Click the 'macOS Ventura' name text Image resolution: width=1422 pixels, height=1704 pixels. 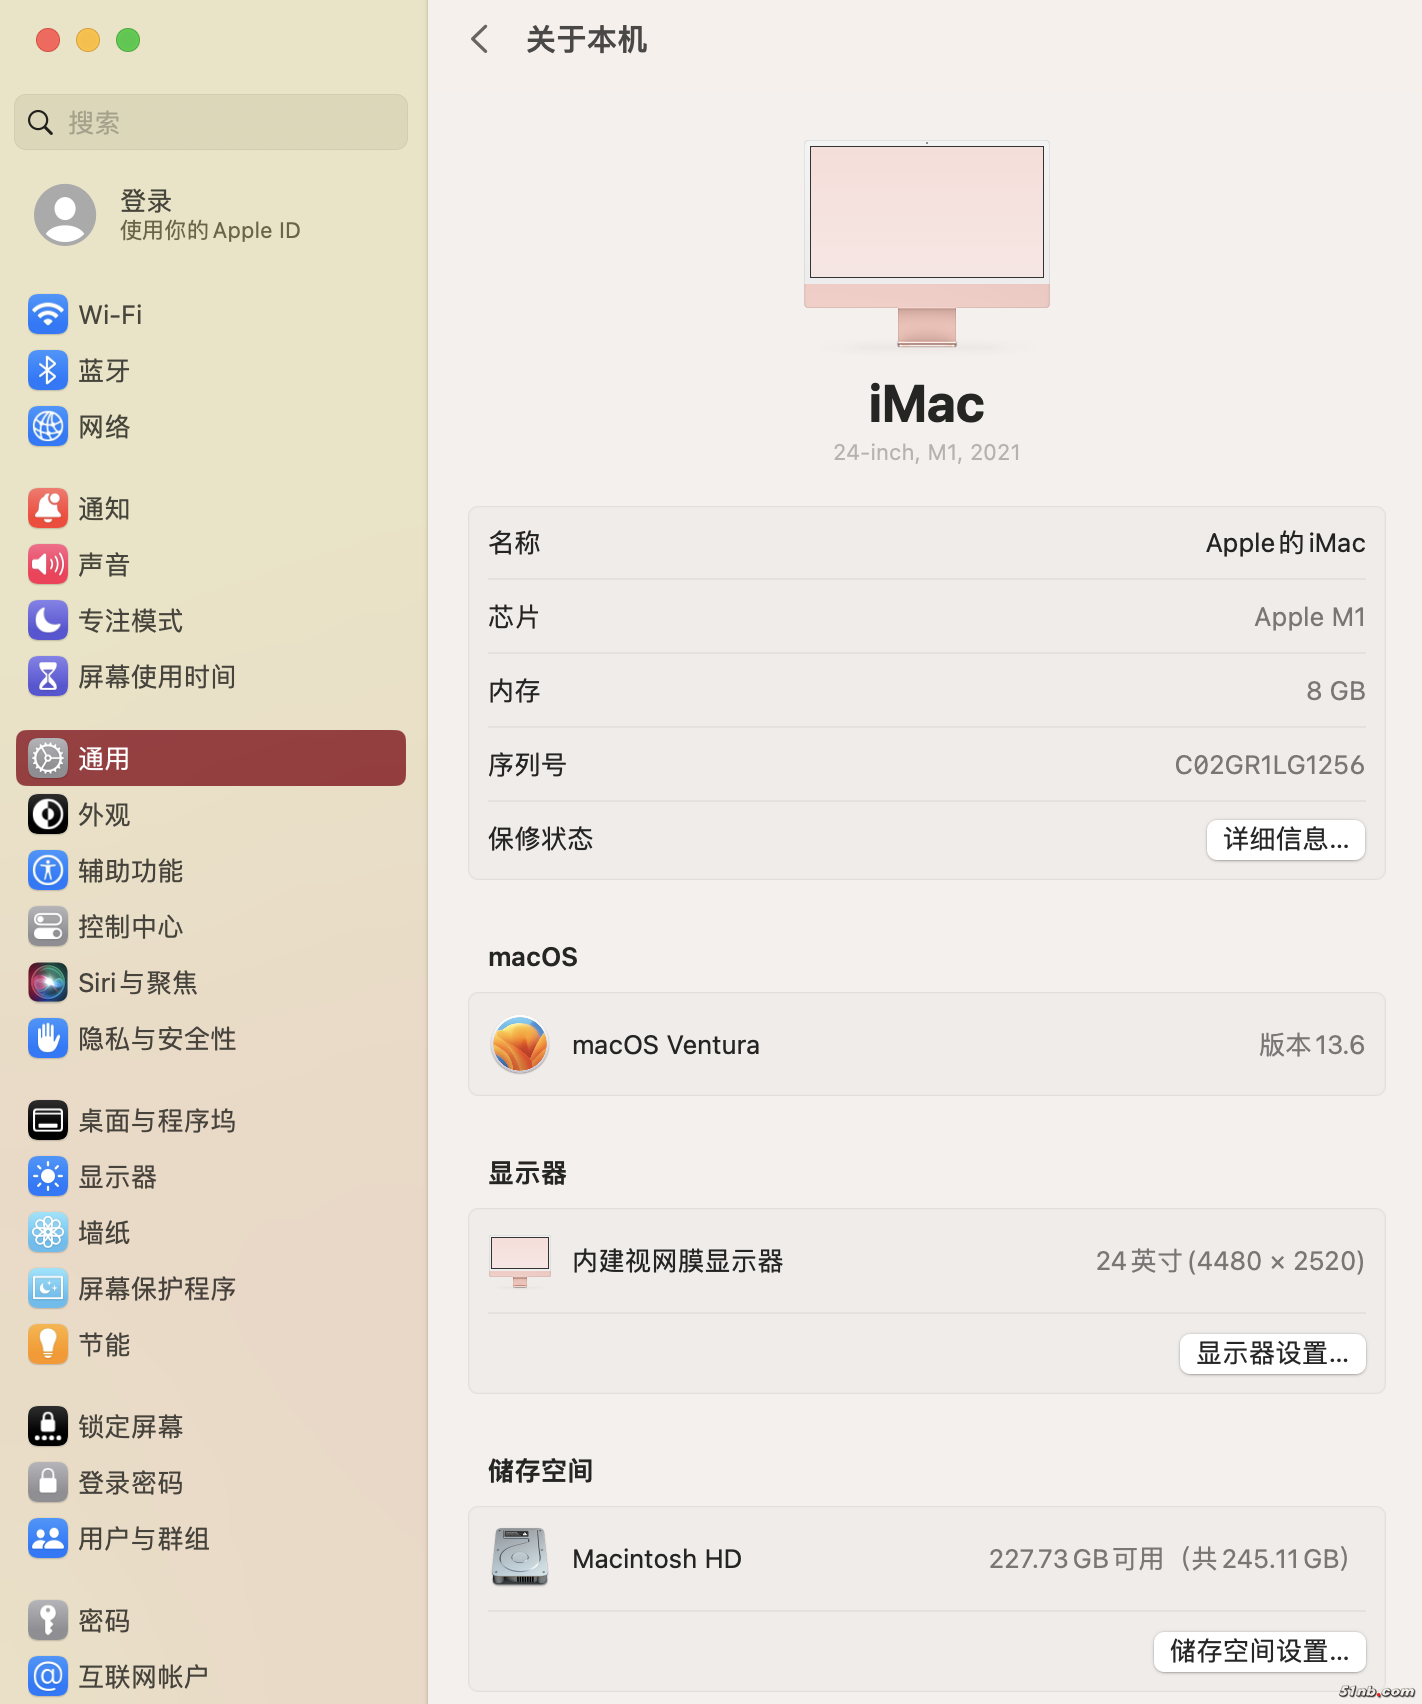(x=666, y=1045)
